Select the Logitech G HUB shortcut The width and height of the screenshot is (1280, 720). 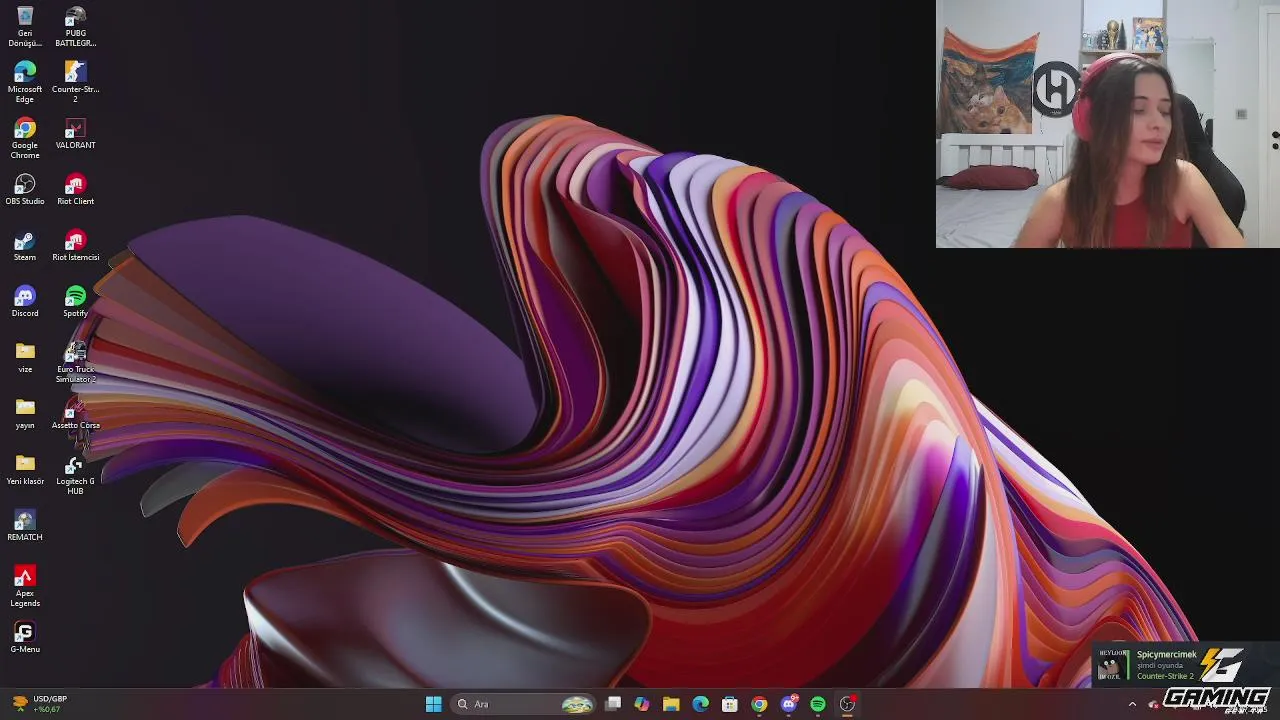[75, 475]
